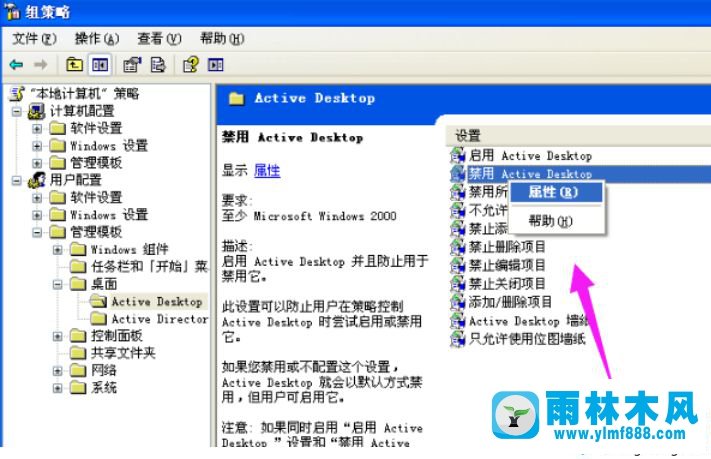This screenshot has height=459, width=711.
Task: Click the 禁止删除项目 policy icon
Action: tap(458, 247)
